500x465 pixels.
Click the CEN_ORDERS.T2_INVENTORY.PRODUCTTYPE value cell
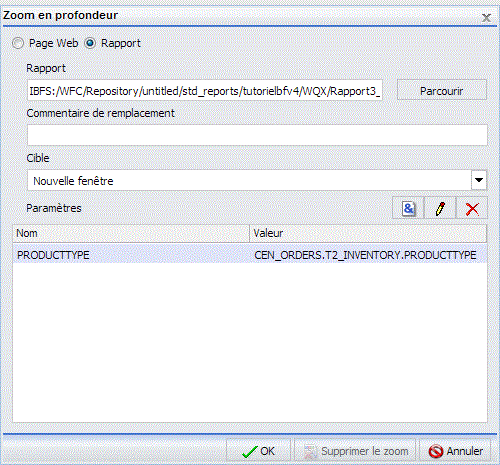(365, 255)
